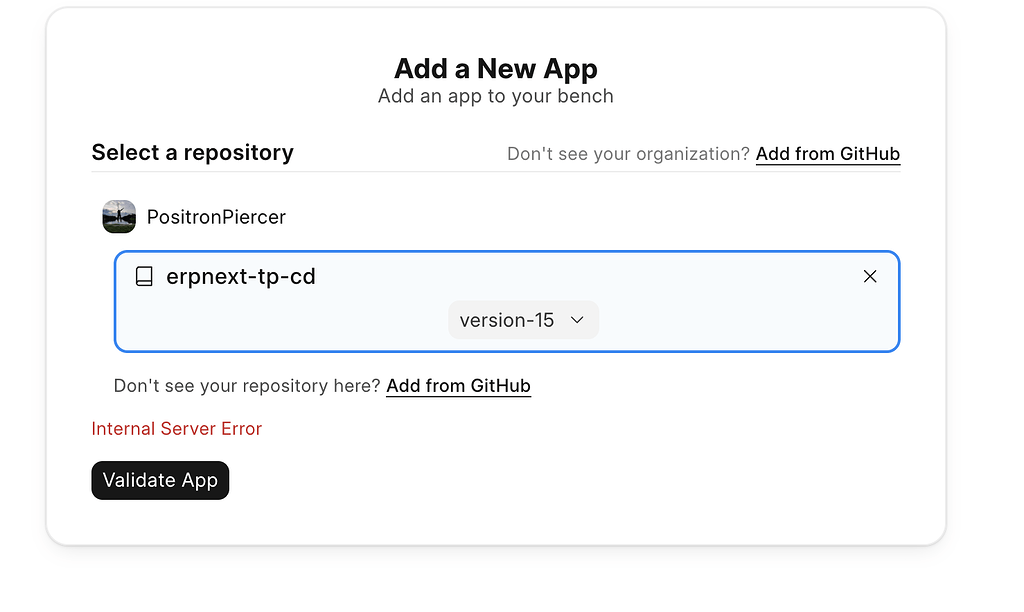Open the Add from GitHub link beside organization prompt
1024x612 pixels.
[x=827, y=154]
